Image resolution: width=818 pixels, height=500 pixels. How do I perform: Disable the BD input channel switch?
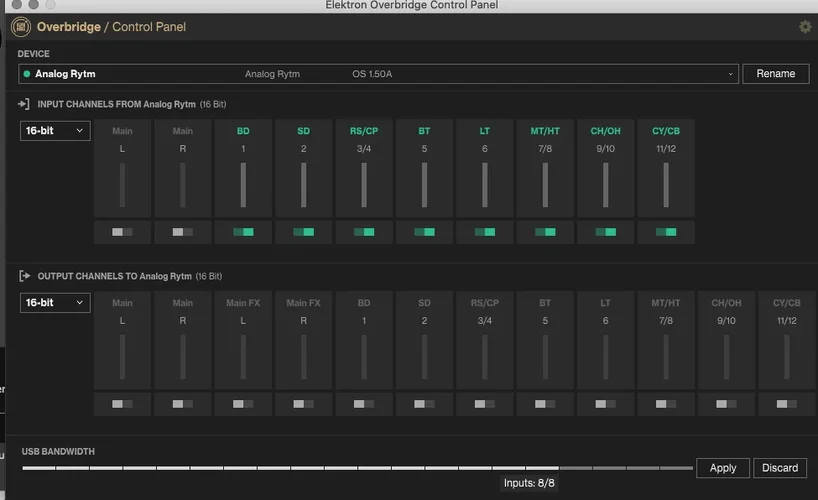[x=243, y=232]
